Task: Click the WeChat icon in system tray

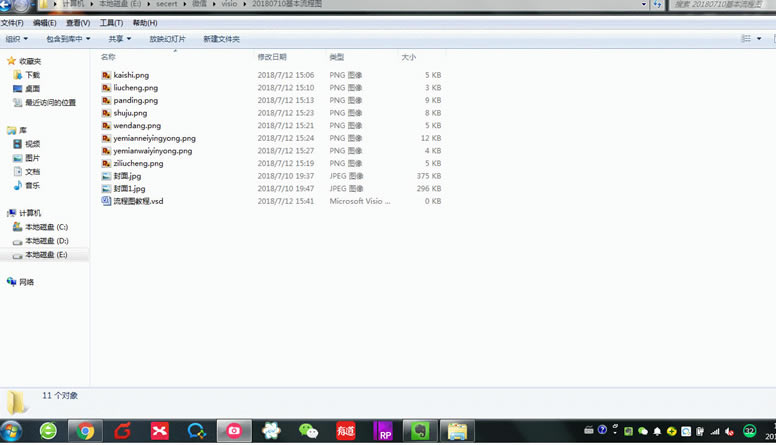Action: click(x=643, y=432)
